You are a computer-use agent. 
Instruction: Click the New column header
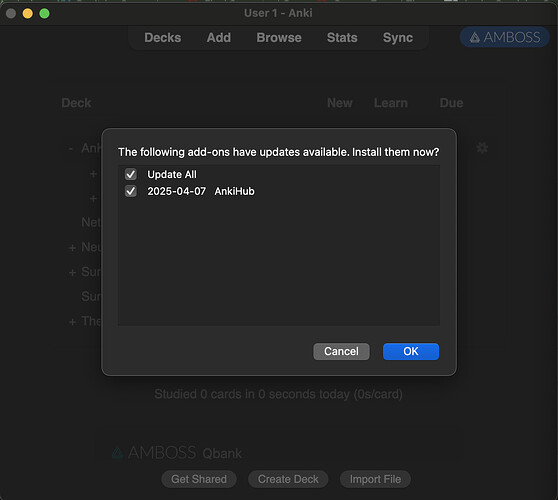click(x=340, y=103)
